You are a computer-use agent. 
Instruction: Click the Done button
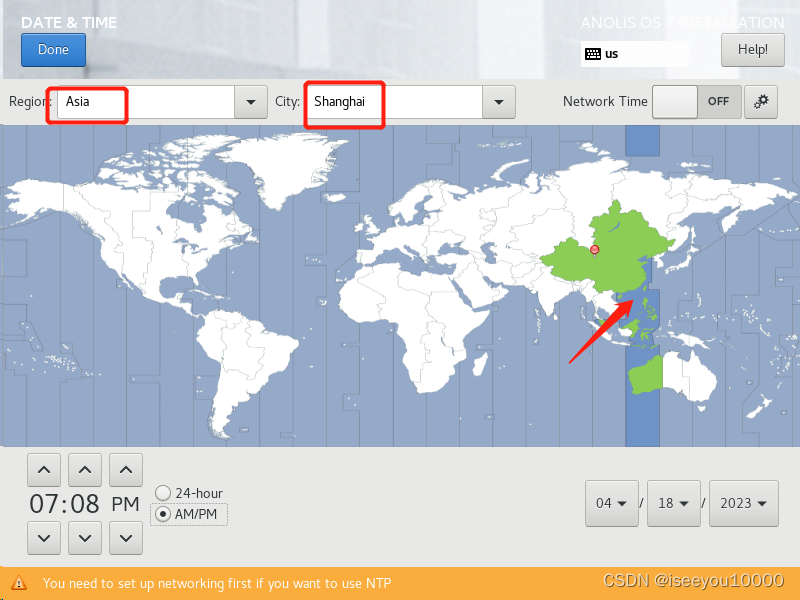coord(53,50)
